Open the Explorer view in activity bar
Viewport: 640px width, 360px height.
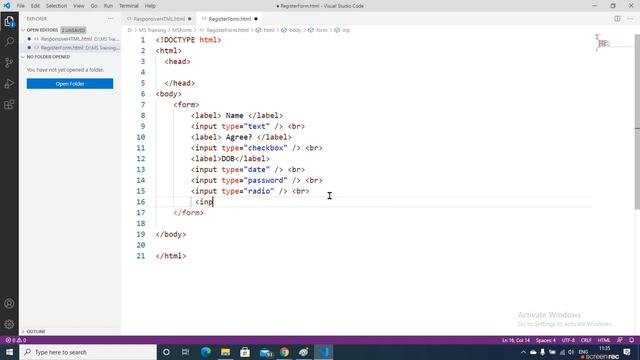coord(9,21)
